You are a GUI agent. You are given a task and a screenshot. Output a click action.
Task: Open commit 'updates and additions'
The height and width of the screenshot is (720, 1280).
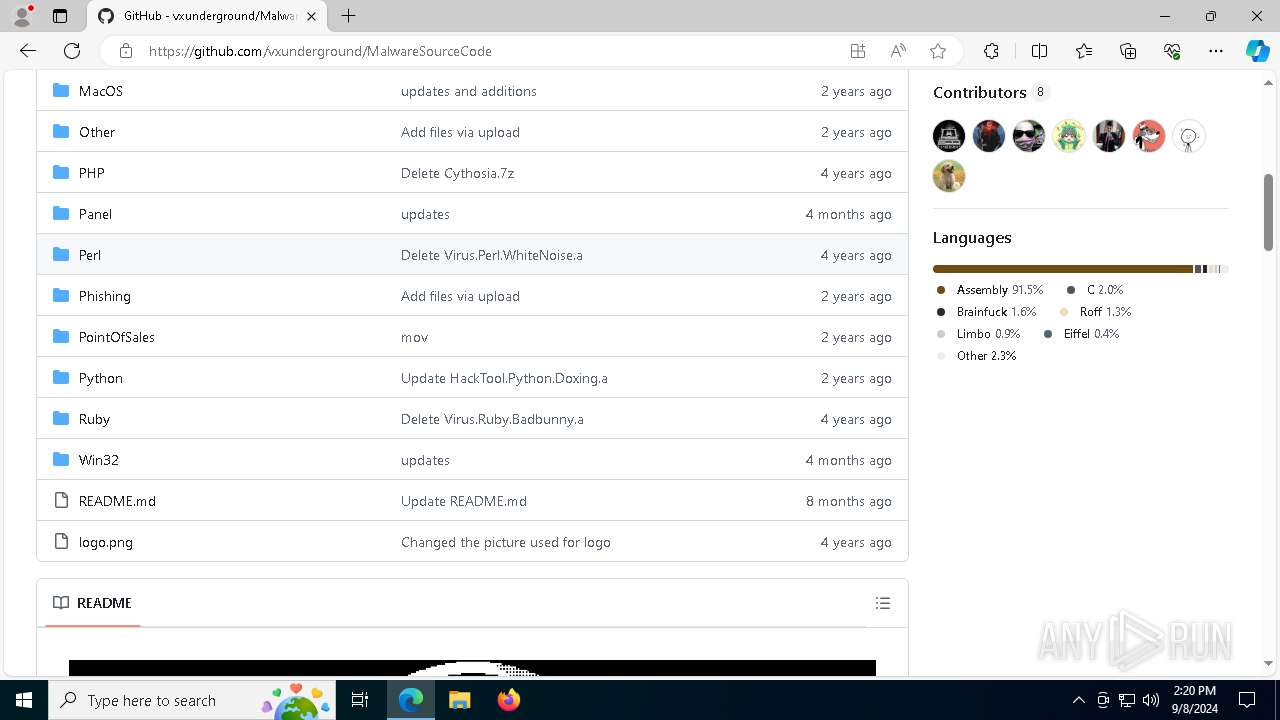[x=469, y=91]
